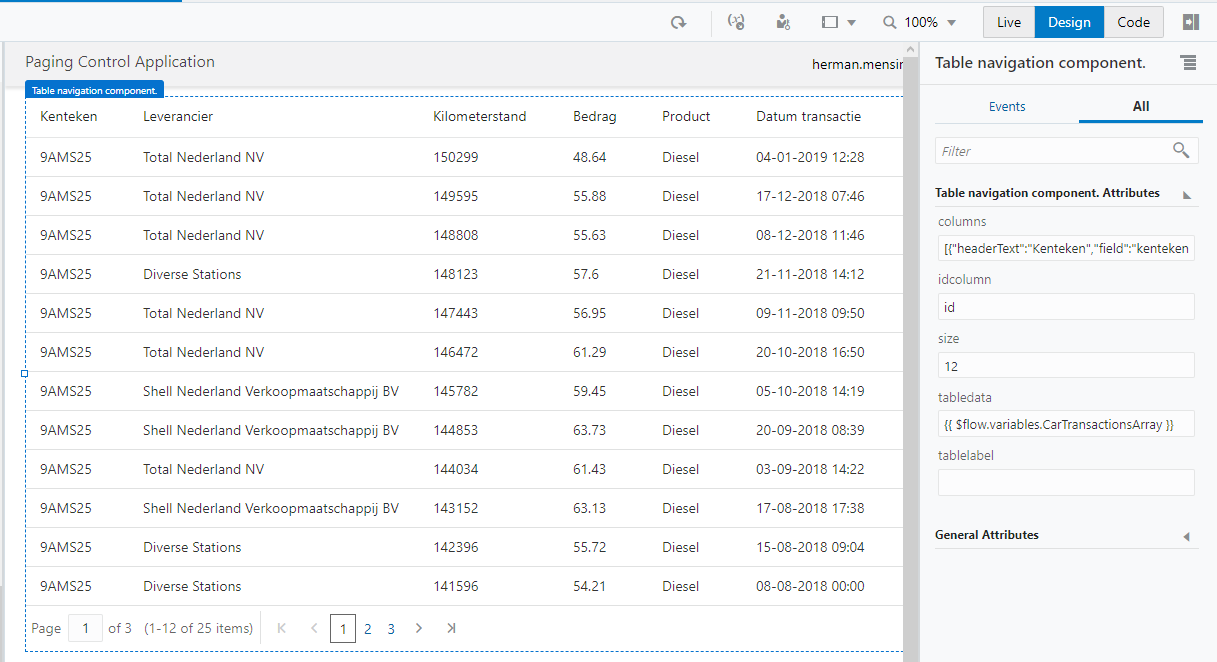Click the user persona icon in toolbar
Image resolution: width=1217 pixels, height=662 pixels.
pyautogui.click(x=783, y=22)
